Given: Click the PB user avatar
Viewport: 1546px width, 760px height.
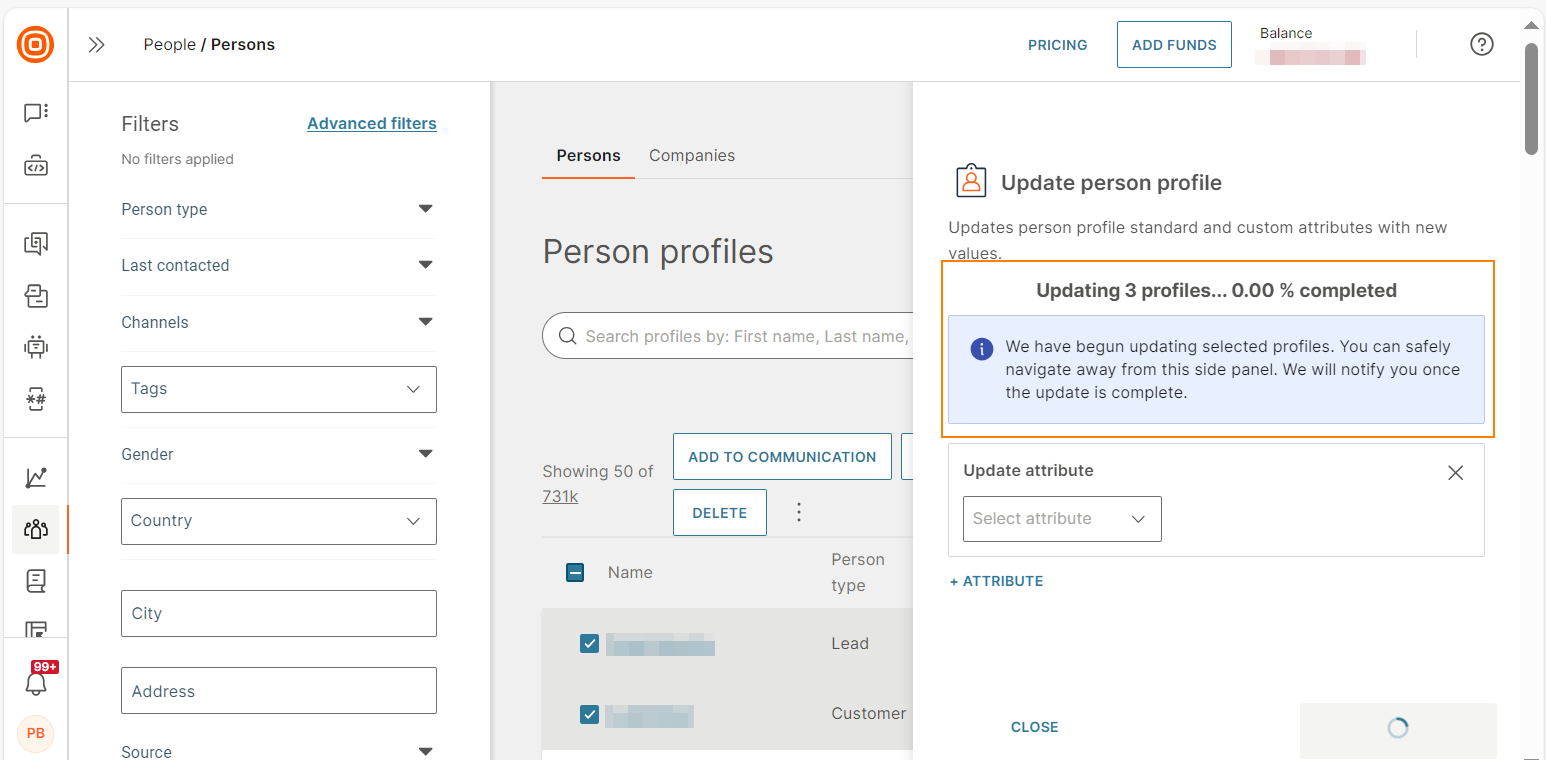Looking at the screenshot, I should 36,733.
